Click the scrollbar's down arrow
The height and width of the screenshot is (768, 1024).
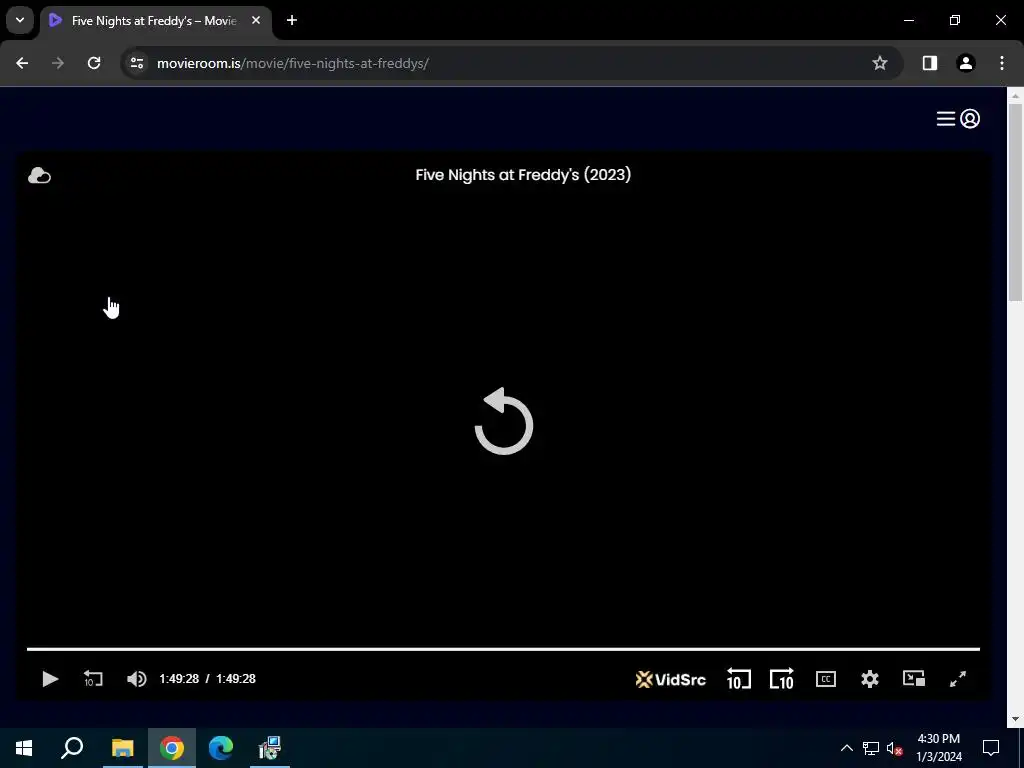(1016, 720)
